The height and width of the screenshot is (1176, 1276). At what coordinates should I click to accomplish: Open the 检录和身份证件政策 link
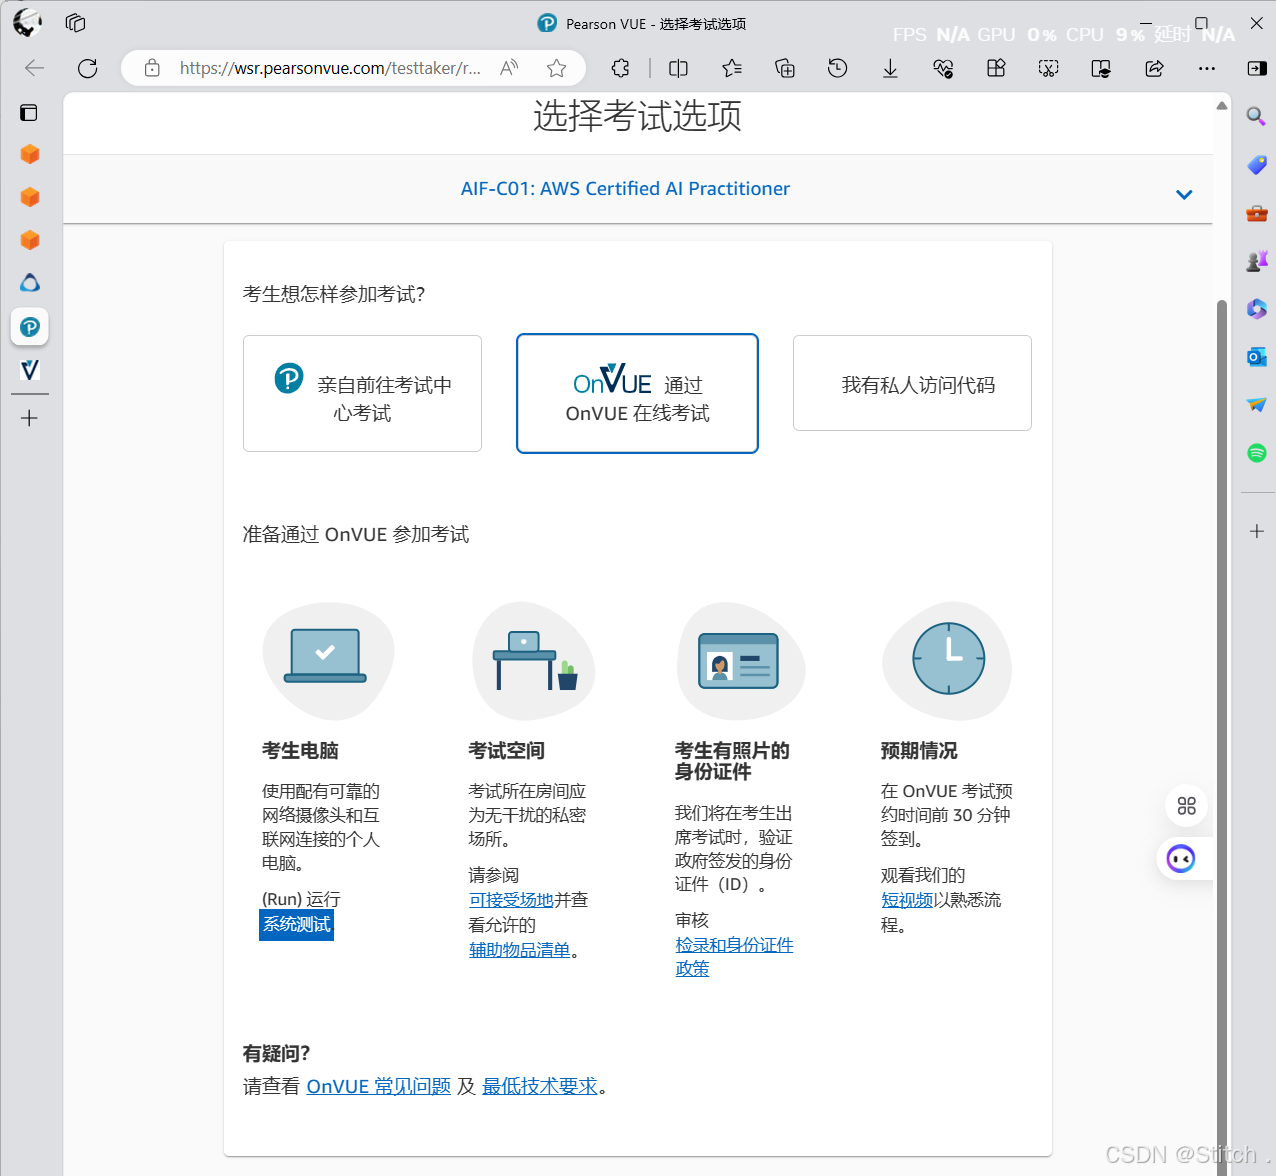point(734,957)
